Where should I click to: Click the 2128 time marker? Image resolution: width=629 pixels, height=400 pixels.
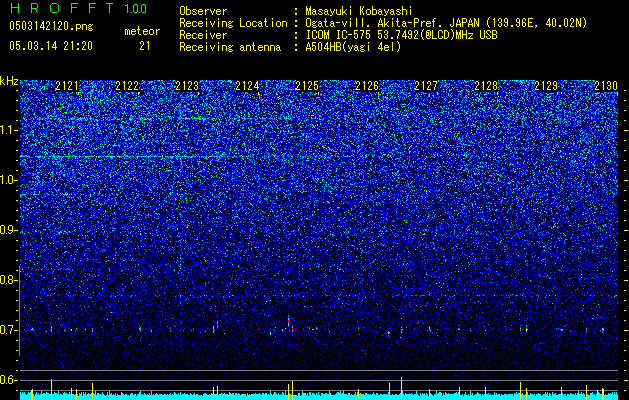486,86
